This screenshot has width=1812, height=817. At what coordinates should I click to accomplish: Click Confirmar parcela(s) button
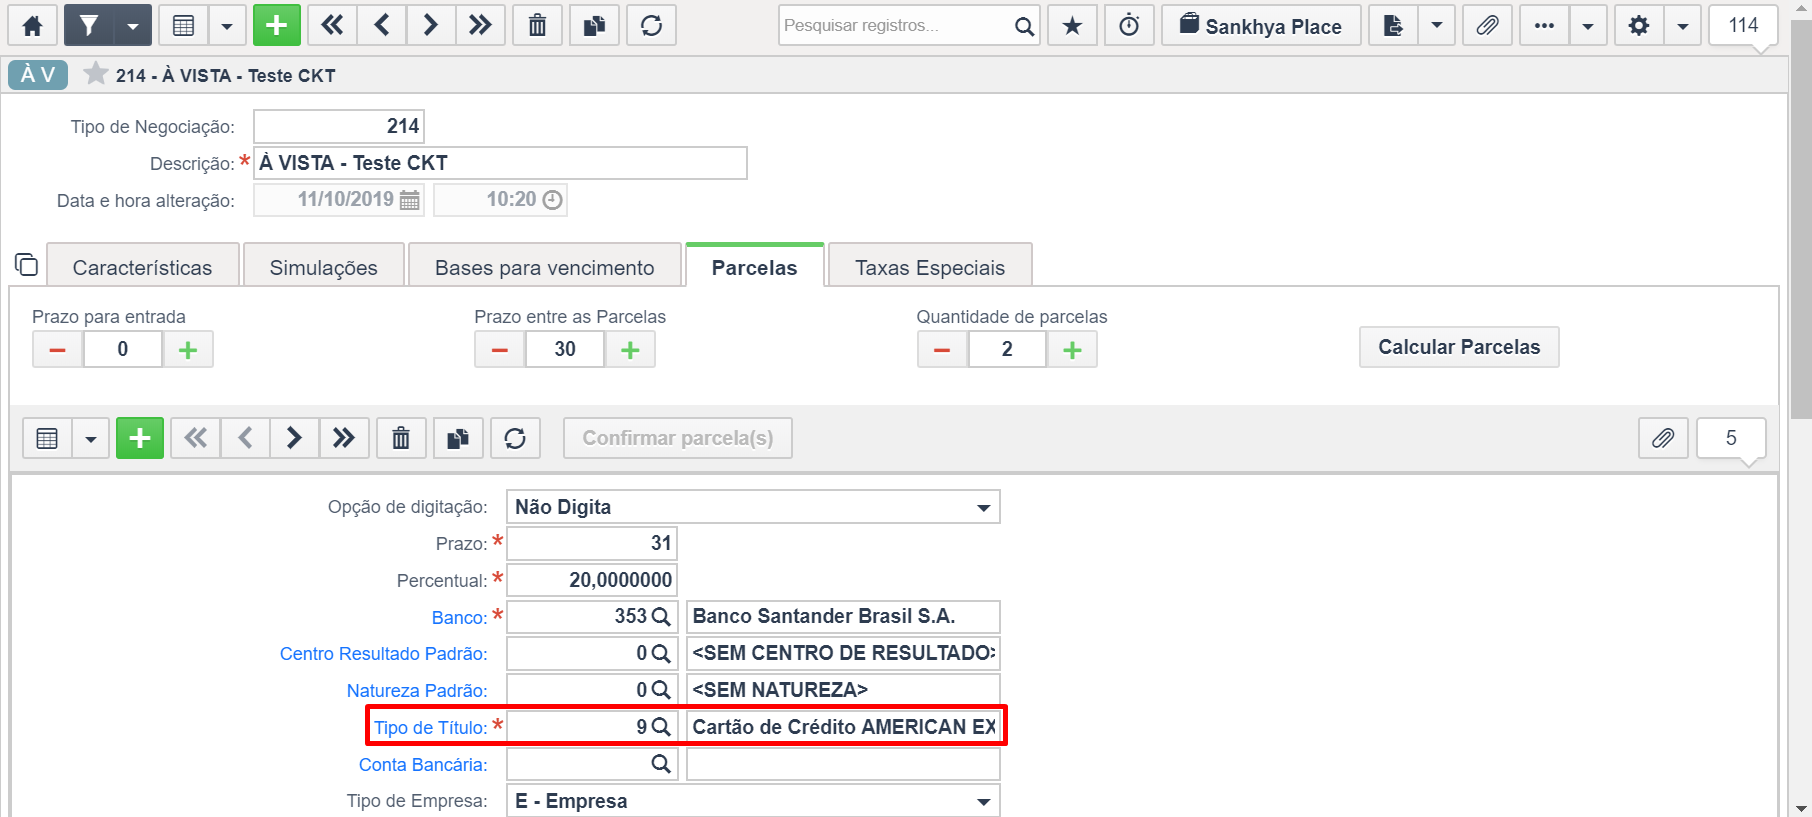pos(678,438)
